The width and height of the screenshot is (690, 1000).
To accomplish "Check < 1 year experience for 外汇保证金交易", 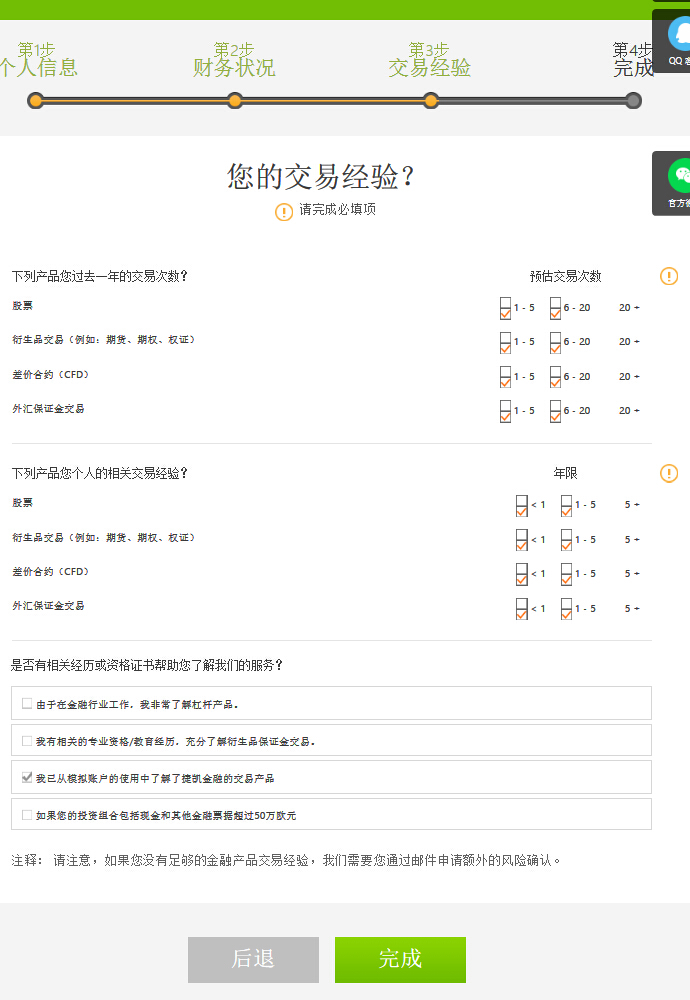I will click(x=522, y=609).
